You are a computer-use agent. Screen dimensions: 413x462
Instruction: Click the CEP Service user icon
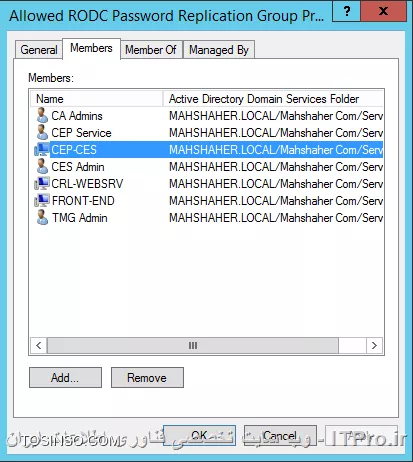click(x=42, y=132)
